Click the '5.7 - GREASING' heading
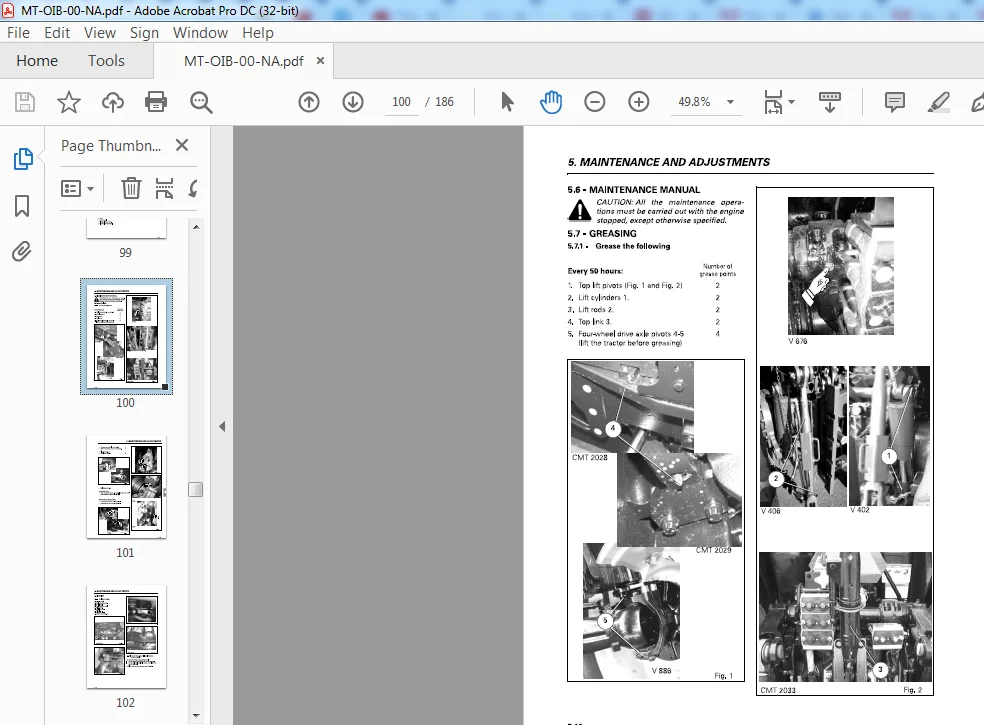Image resolution: width=984 pixels, height=725 pixels. coord(602,234)
